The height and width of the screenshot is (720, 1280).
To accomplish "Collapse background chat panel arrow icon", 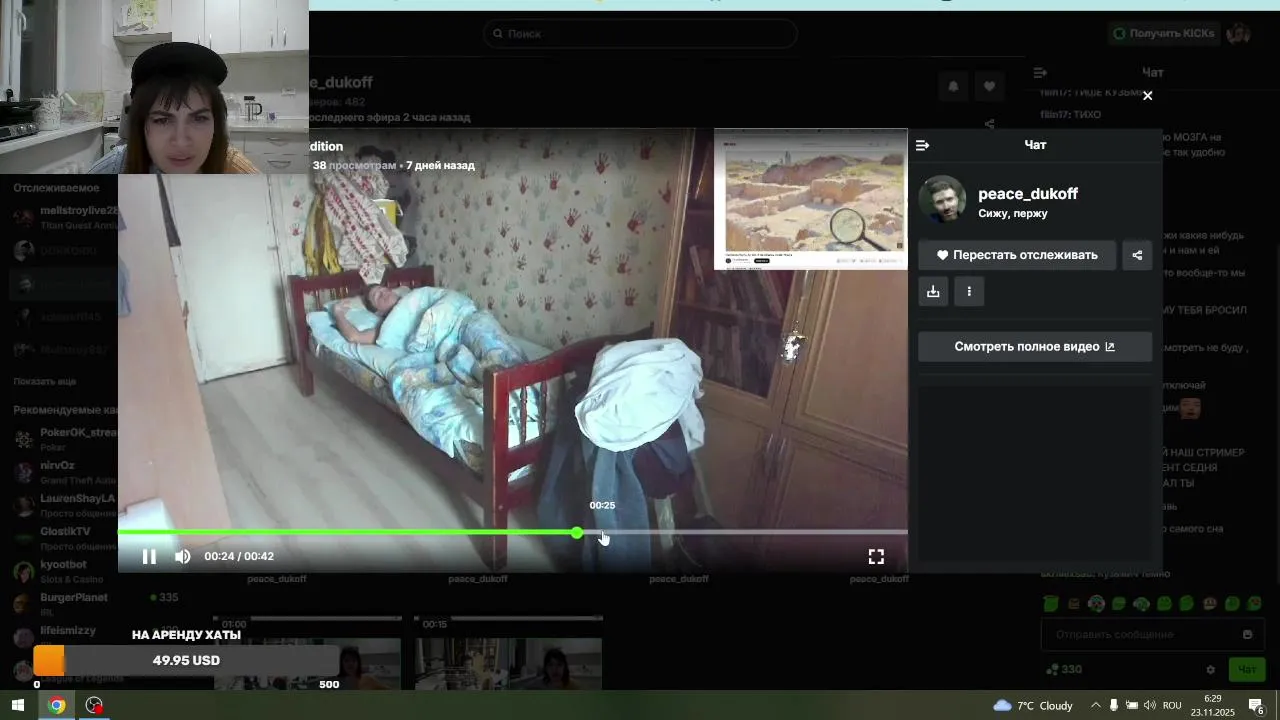I will point(1040,73).
